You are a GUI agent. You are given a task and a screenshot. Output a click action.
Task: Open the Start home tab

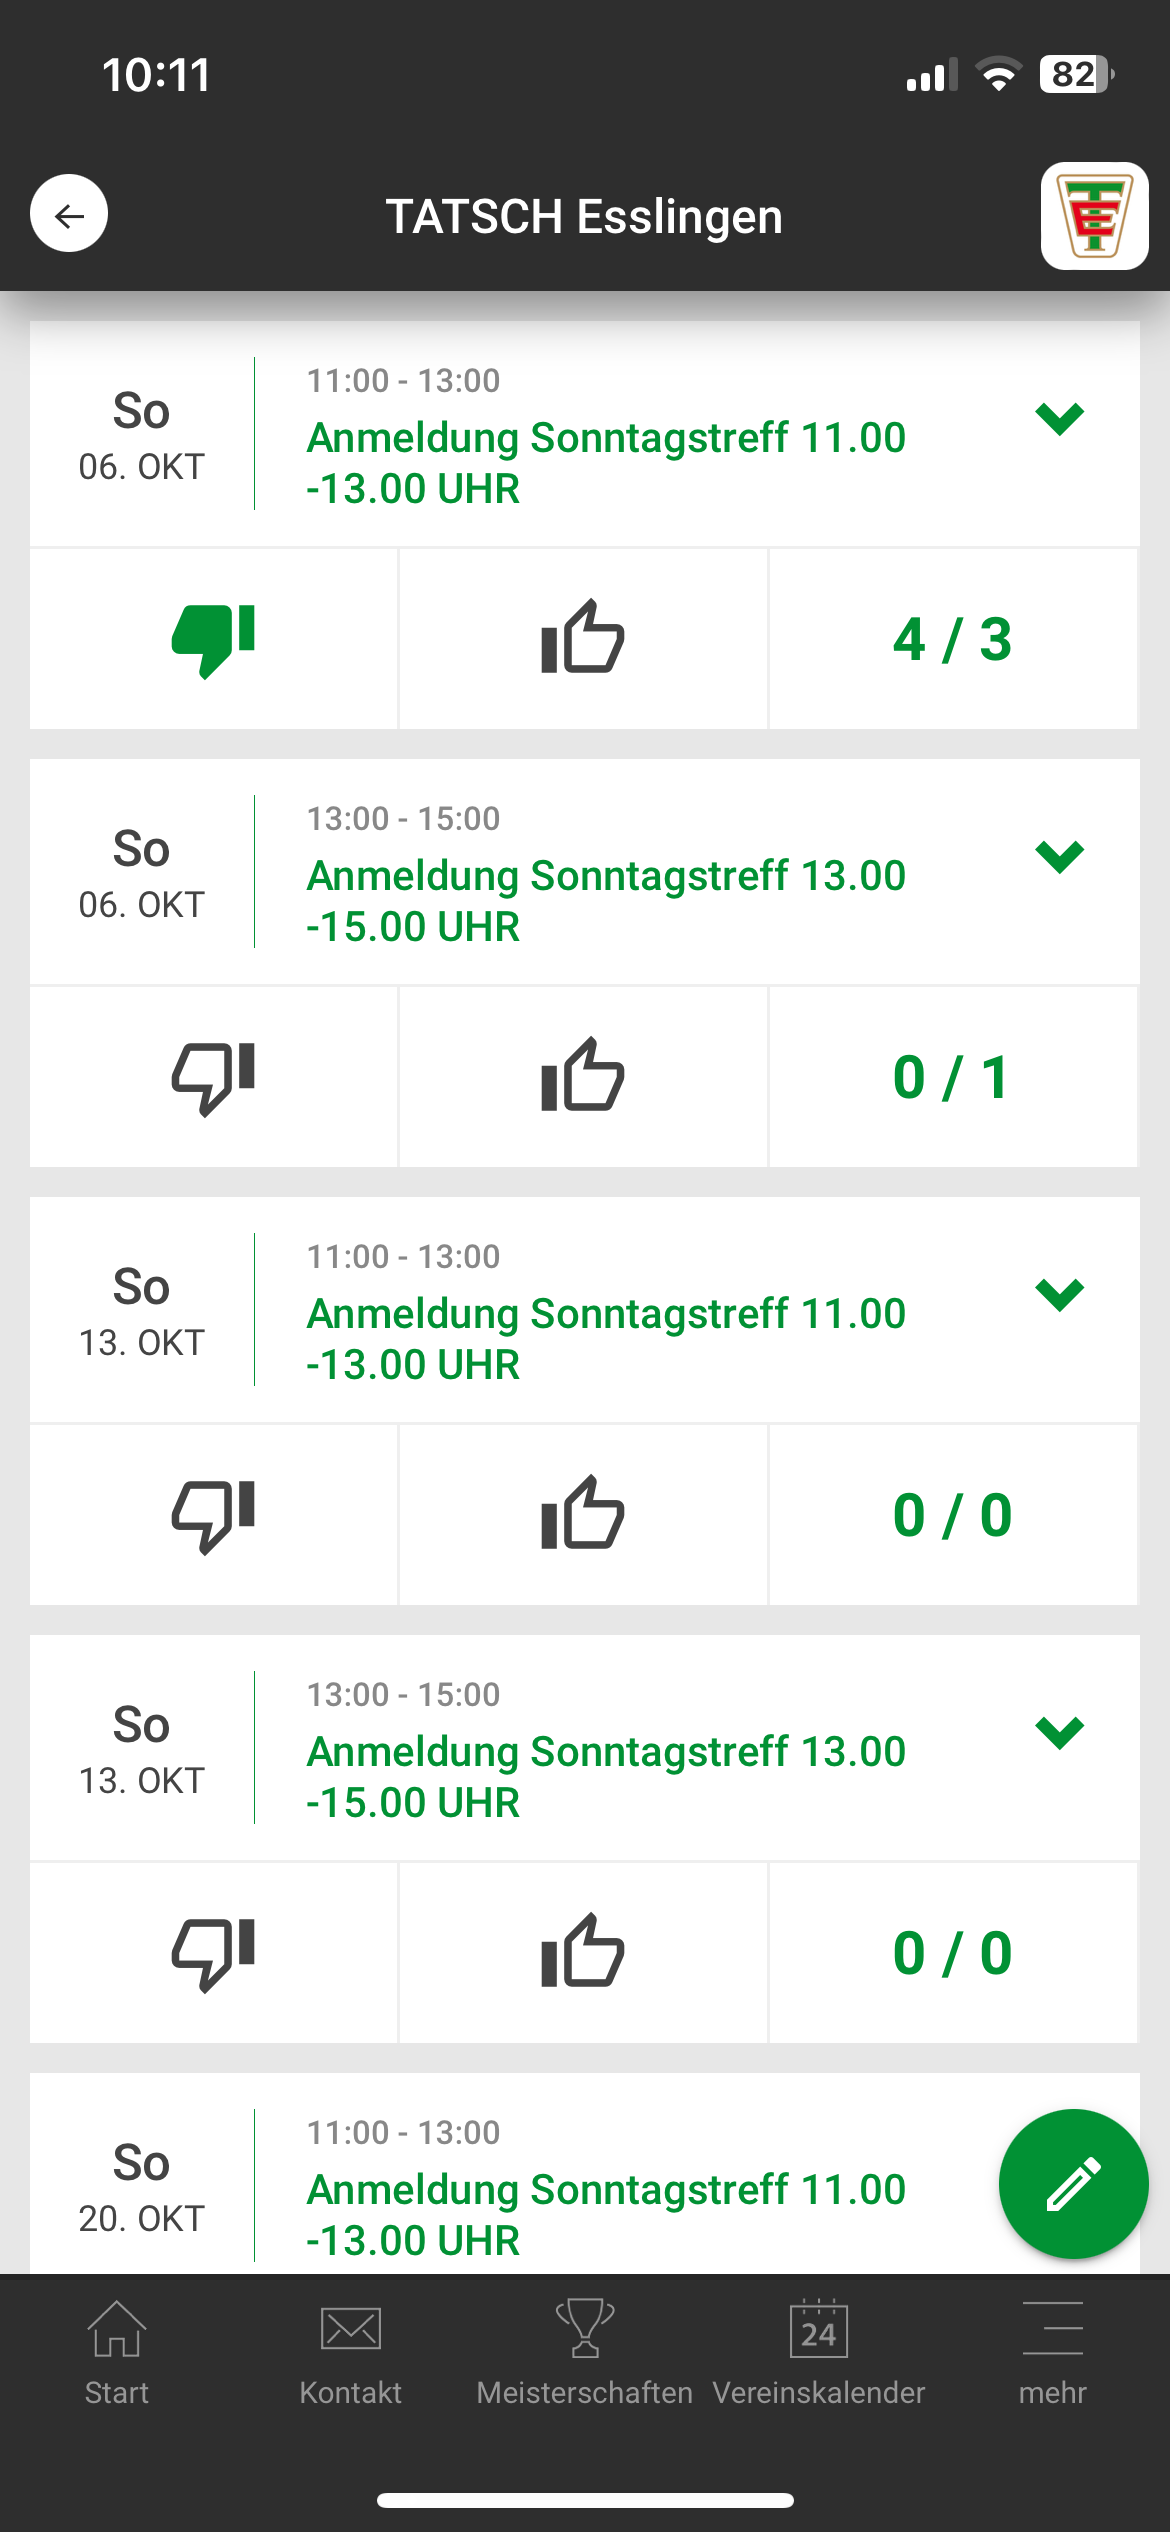coord(117,2350)
